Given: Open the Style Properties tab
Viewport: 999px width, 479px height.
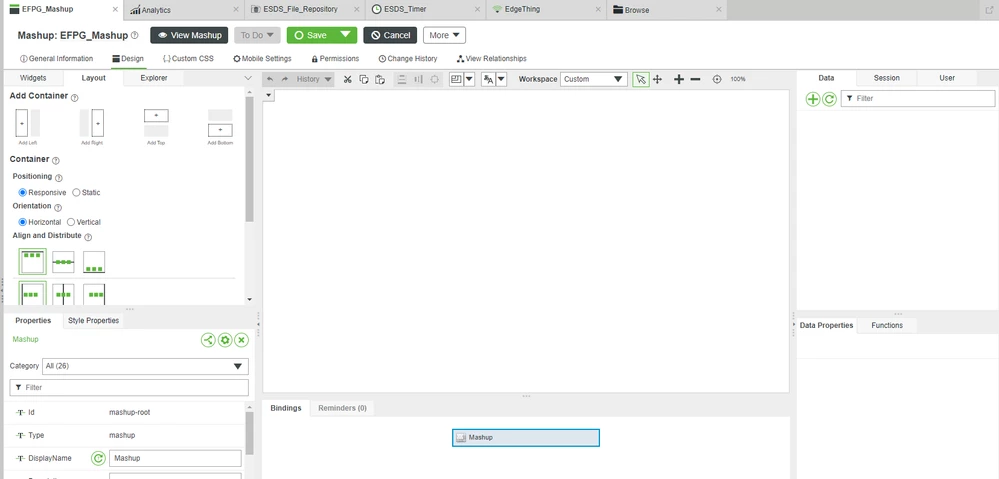Looking at the screenshot, I should click(94, 320).
